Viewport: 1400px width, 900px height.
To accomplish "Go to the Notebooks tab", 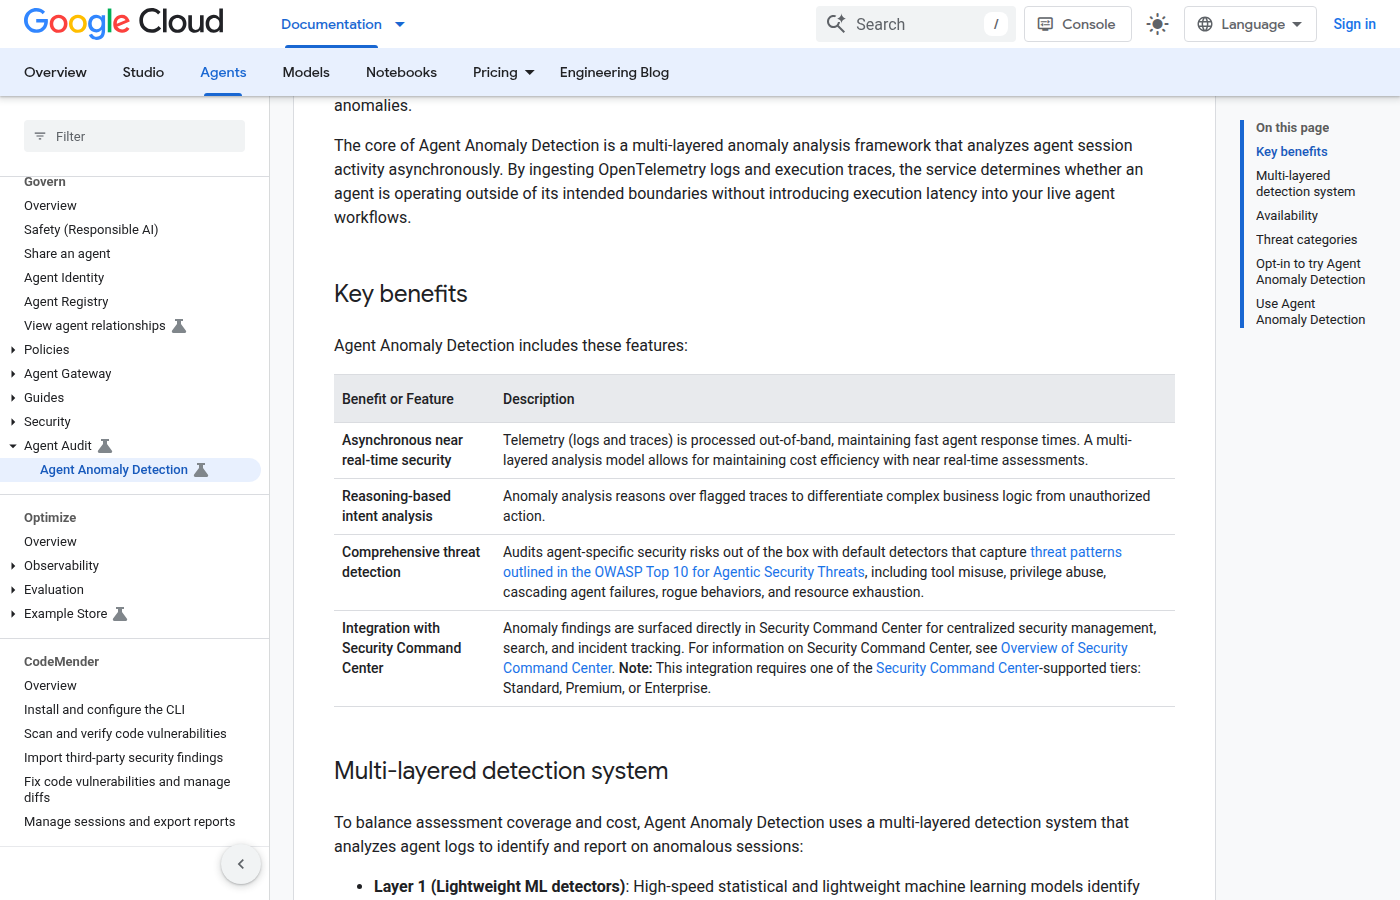I will (401, 72).
